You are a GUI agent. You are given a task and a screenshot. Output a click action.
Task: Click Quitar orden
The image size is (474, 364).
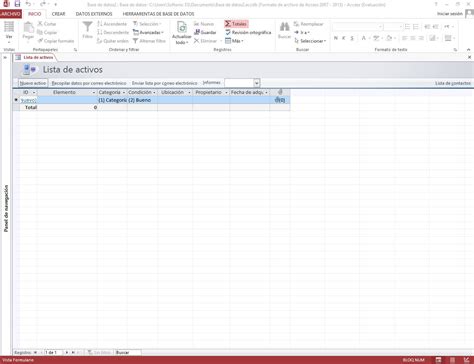point(113,41)
